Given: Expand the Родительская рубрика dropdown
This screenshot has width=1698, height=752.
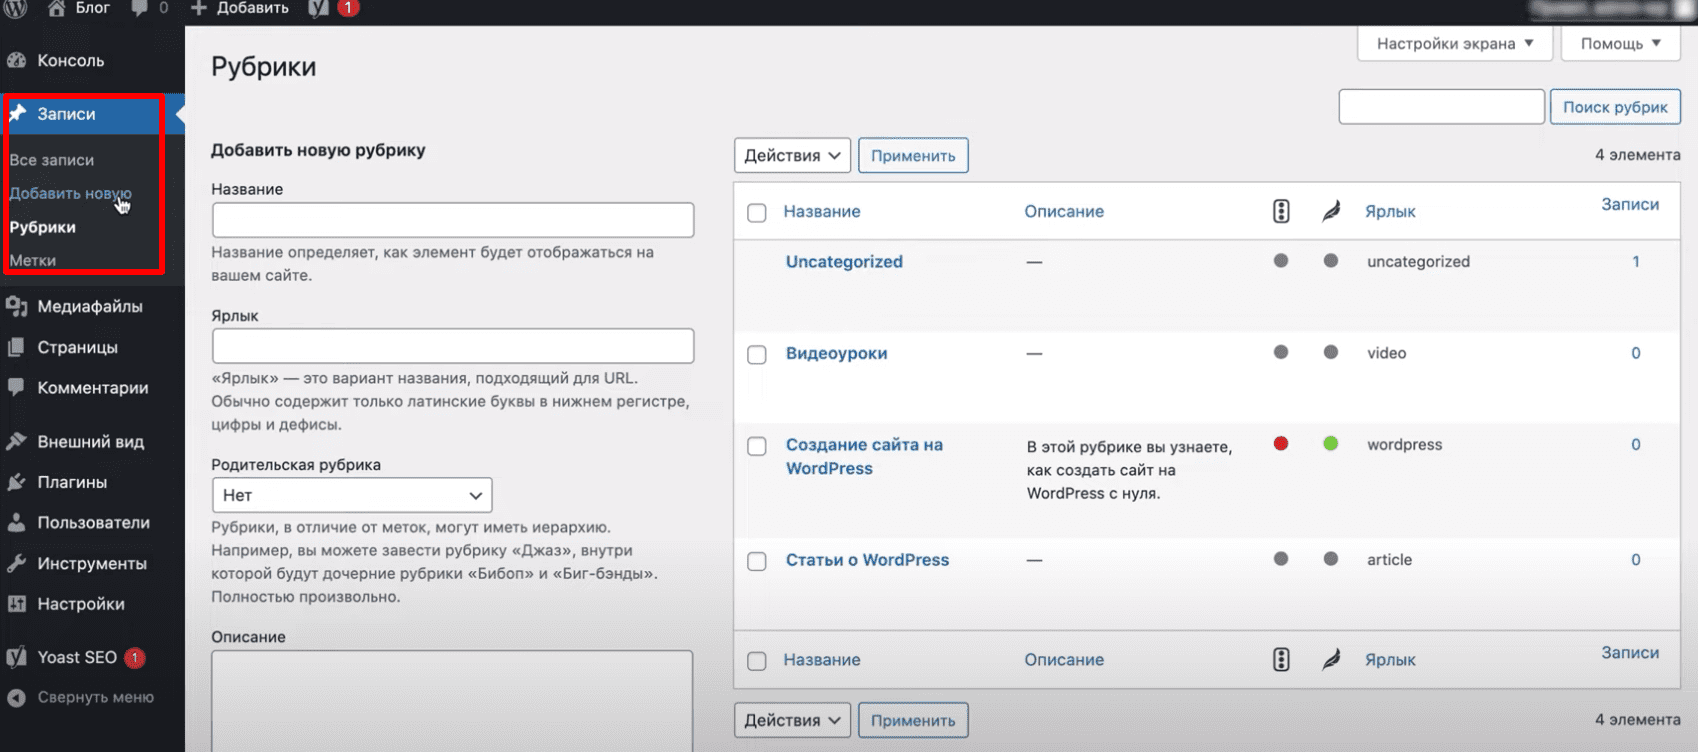Looking at the screenshot, I should point(352,495).
